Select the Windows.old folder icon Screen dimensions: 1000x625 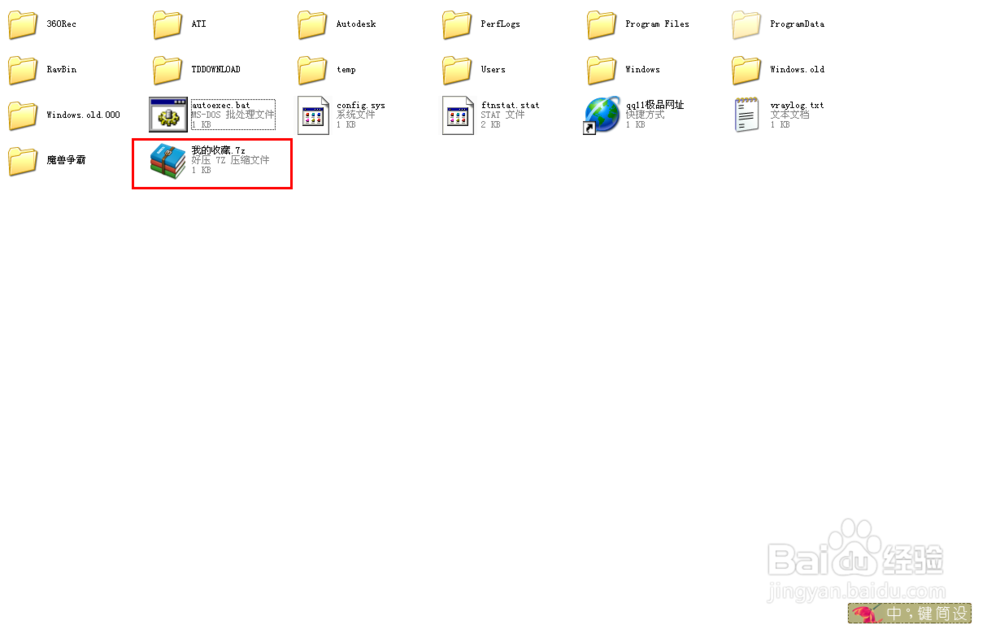tap(747, 70)
